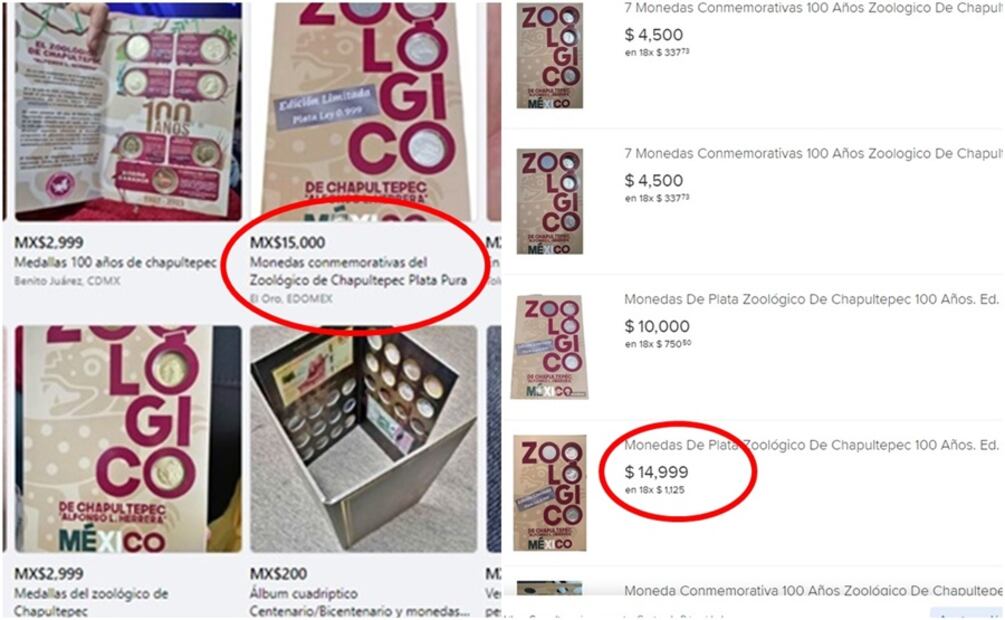Open the Álbum cuadríptico listing photo

363,439
